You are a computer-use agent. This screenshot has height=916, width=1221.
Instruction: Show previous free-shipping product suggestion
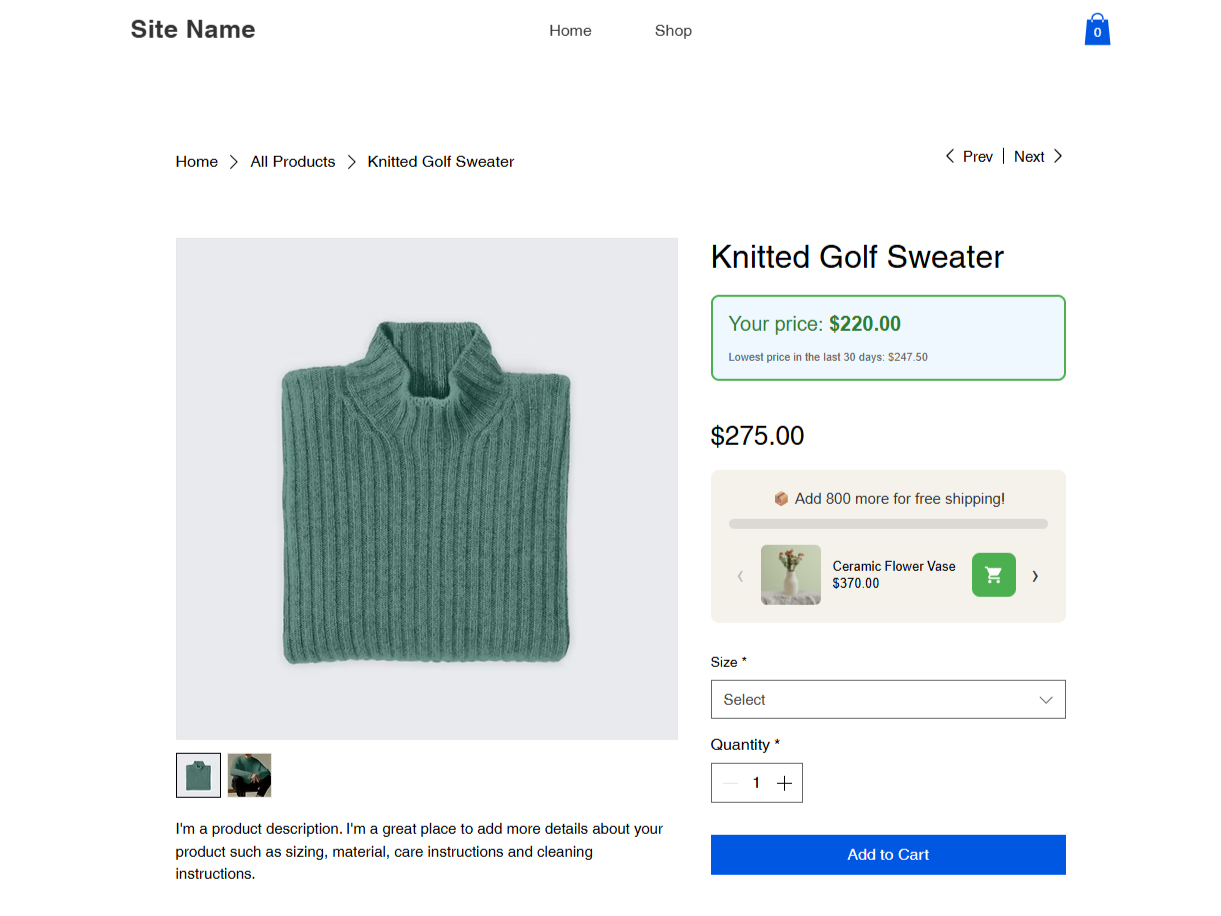[740, 576]
